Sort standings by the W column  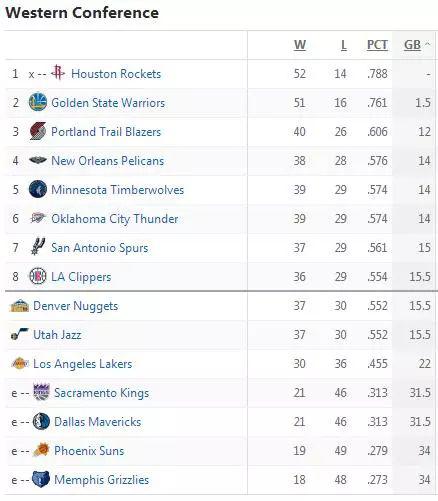click(300, 45)
